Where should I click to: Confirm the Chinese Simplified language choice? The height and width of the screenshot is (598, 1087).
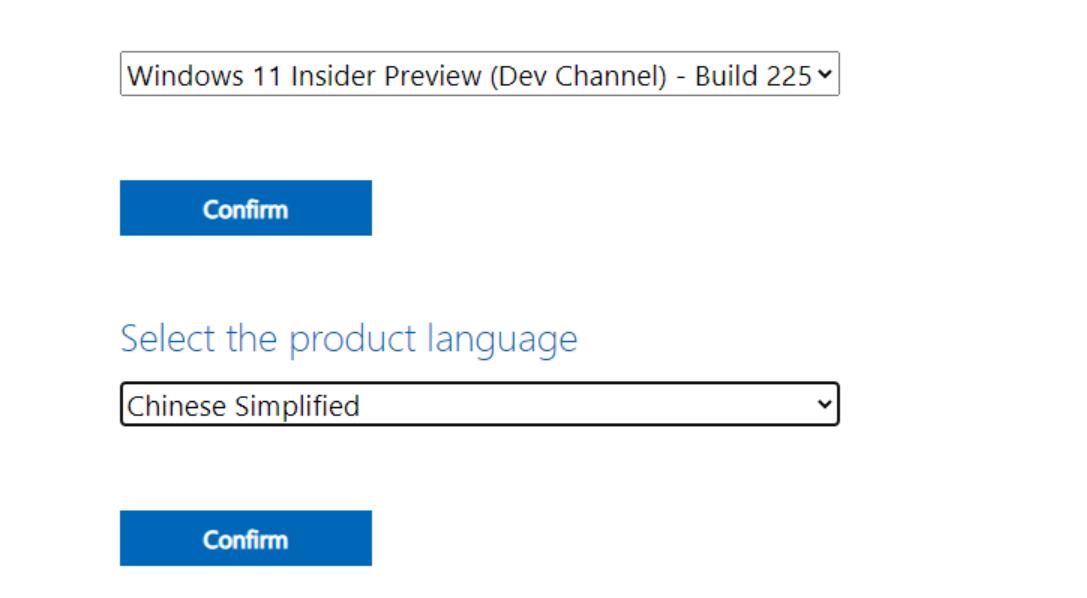pos(245,539)
